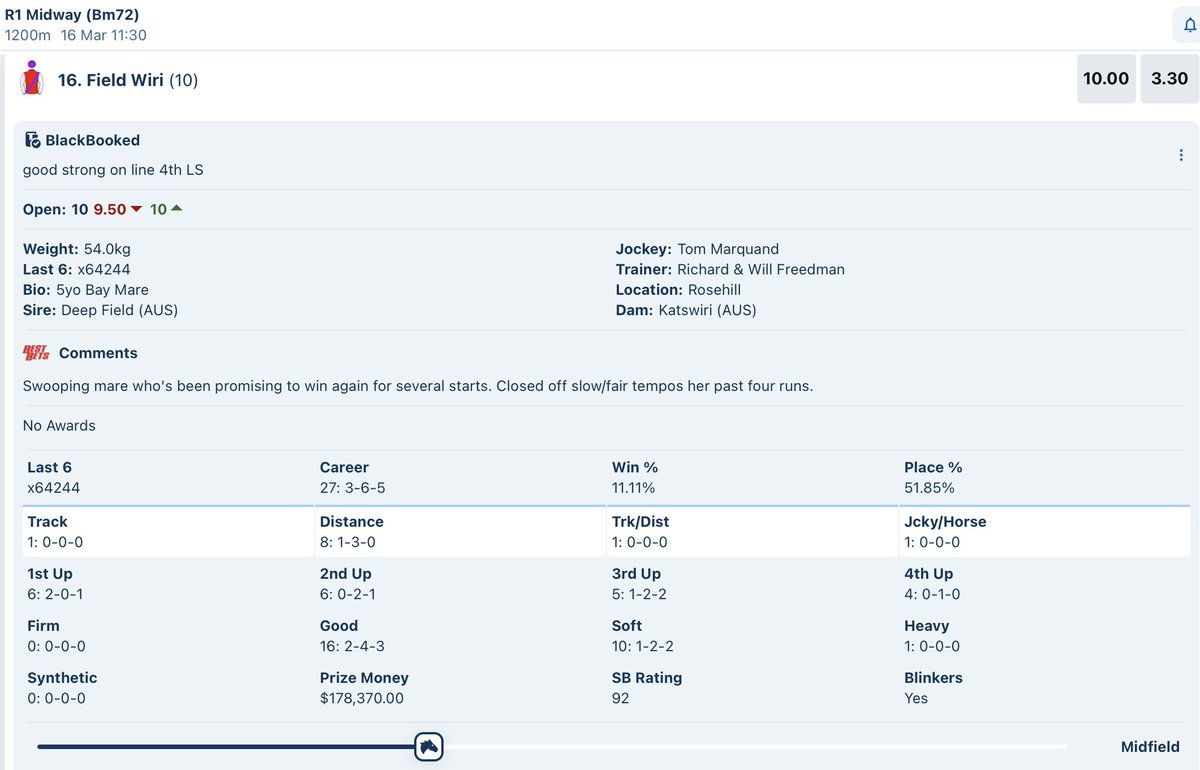Image resolution: width=1200 pixels, height=770 pixels.
Task: Click the Midfield speed map label
Action: (x=1150, y=747)
